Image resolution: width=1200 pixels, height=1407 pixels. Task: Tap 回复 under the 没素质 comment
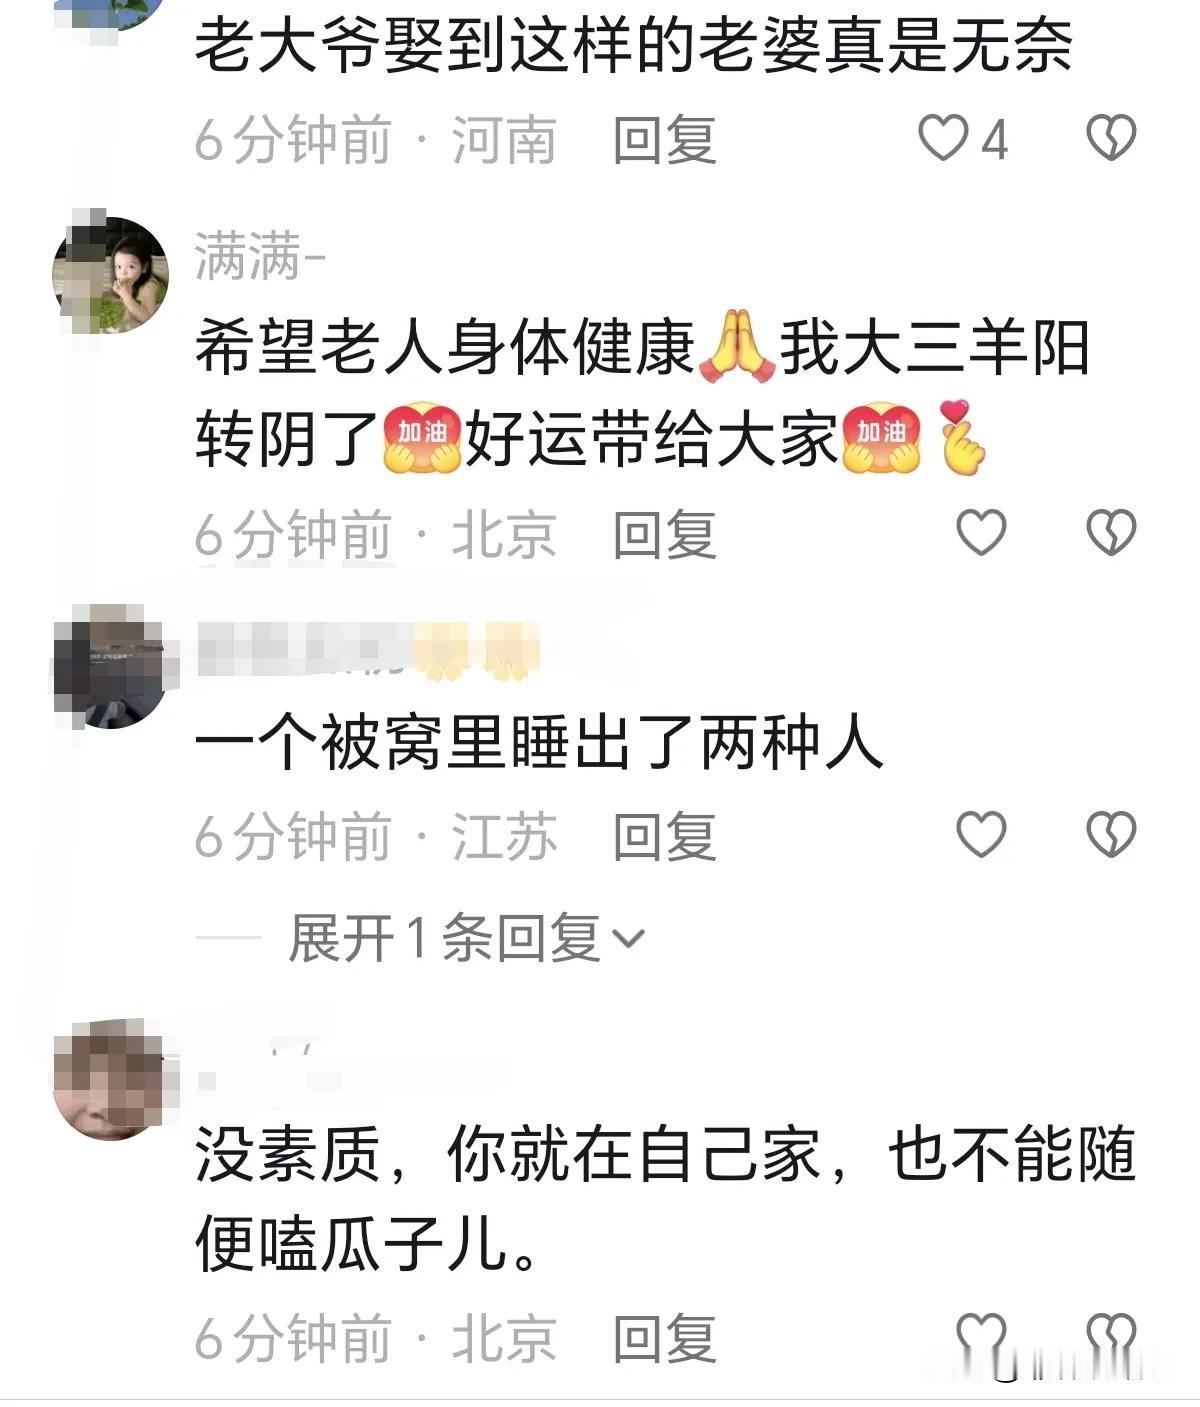coord(665,1338)
